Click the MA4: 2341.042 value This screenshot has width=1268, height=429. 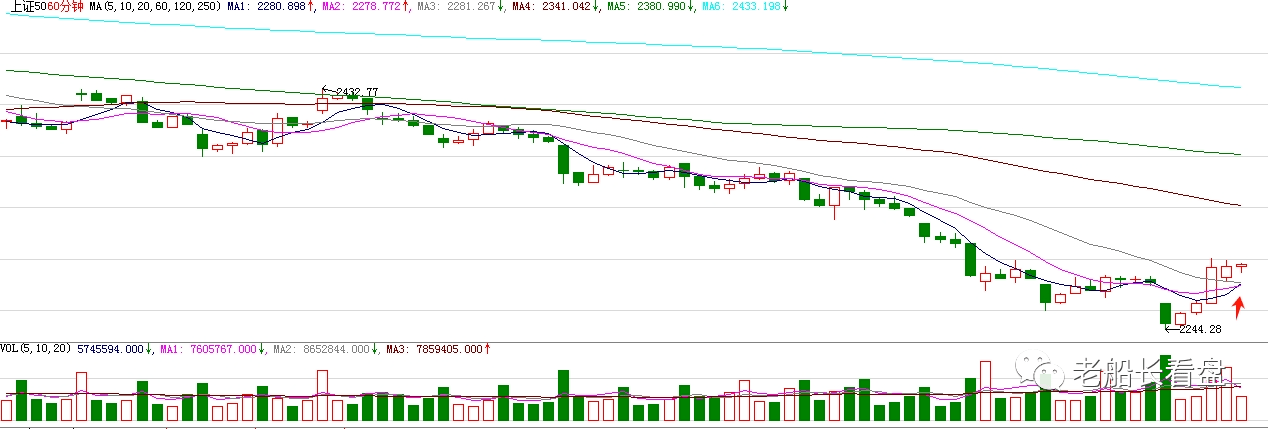point(551,6)
